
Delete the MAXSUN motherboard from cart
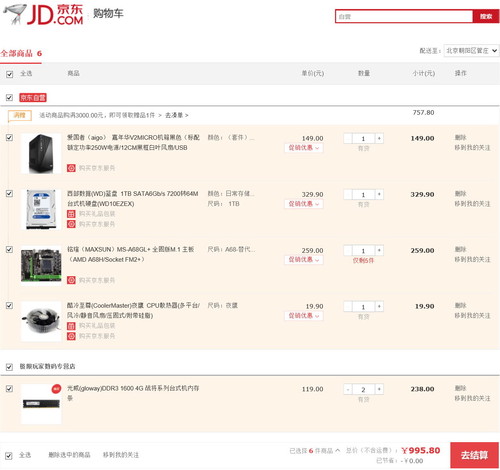460,249
